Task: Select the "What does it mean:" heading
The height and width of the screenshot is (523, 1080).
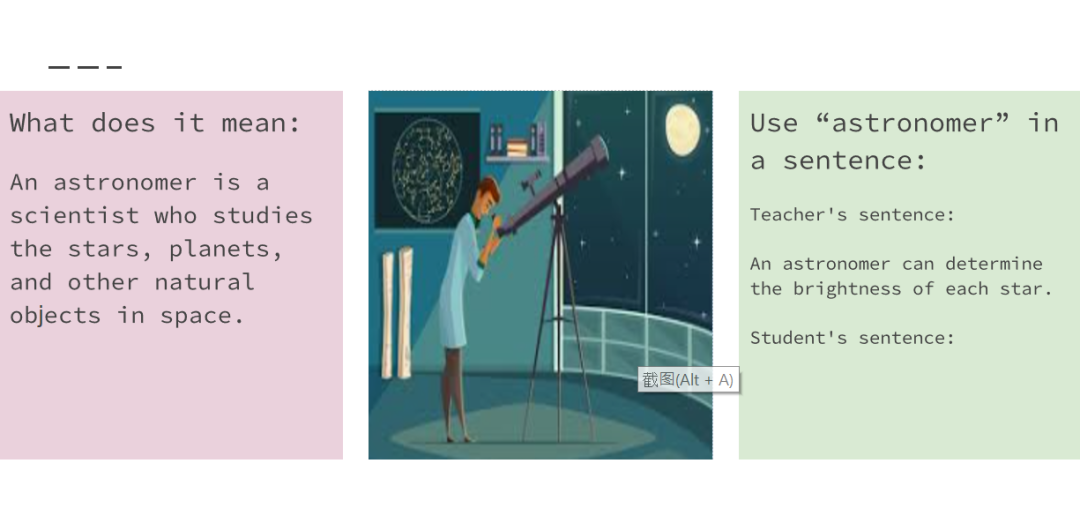Action: (155, 123)
